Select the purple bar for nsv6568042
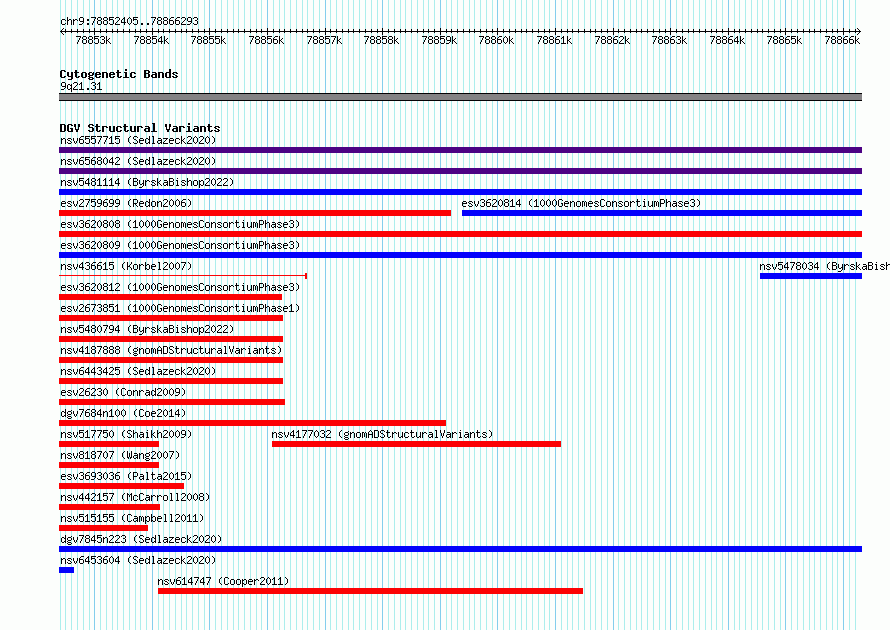Screen dimensions: 890x630 point(460,171)
